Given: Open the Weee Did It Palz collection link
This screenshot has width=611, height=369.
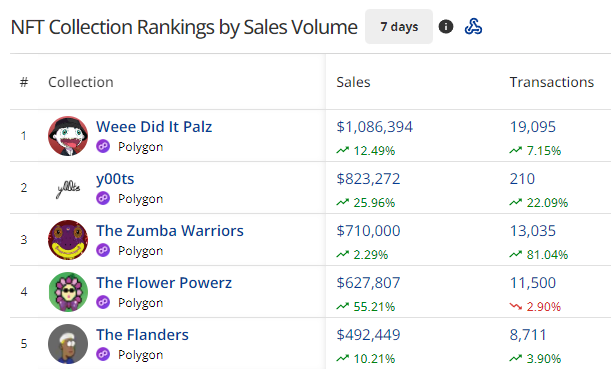Looking at the screenshot, I should (154, 127).
